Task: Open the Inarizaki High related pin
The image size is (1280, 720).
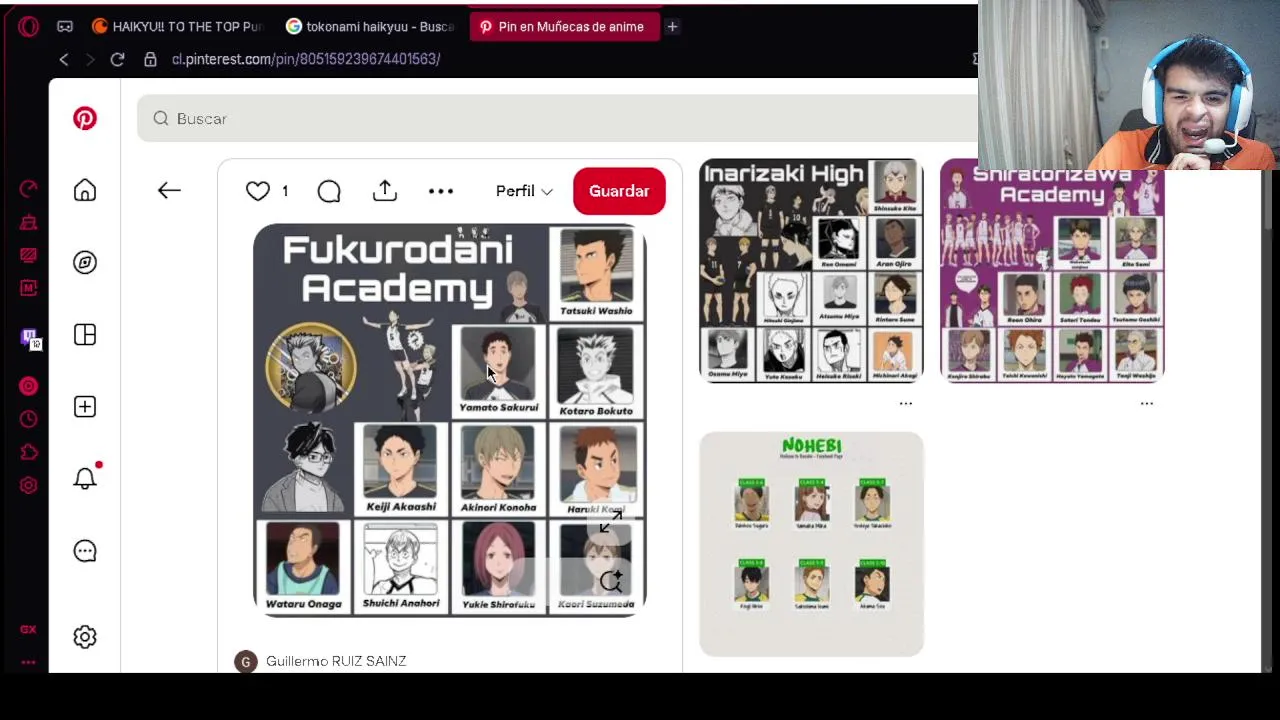Action: pos(811,270)
